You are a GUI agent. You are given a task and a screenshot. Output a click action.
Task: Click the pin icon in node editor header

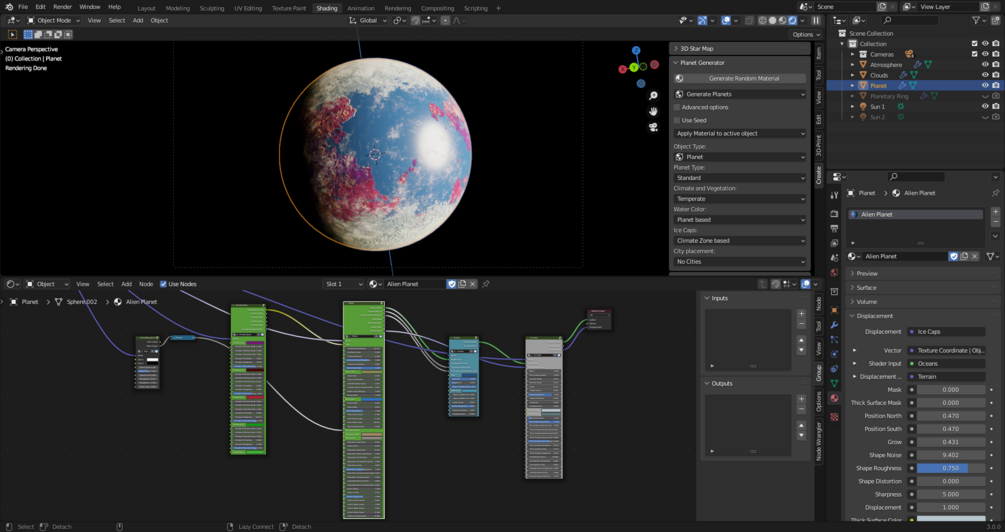[486, 284]
